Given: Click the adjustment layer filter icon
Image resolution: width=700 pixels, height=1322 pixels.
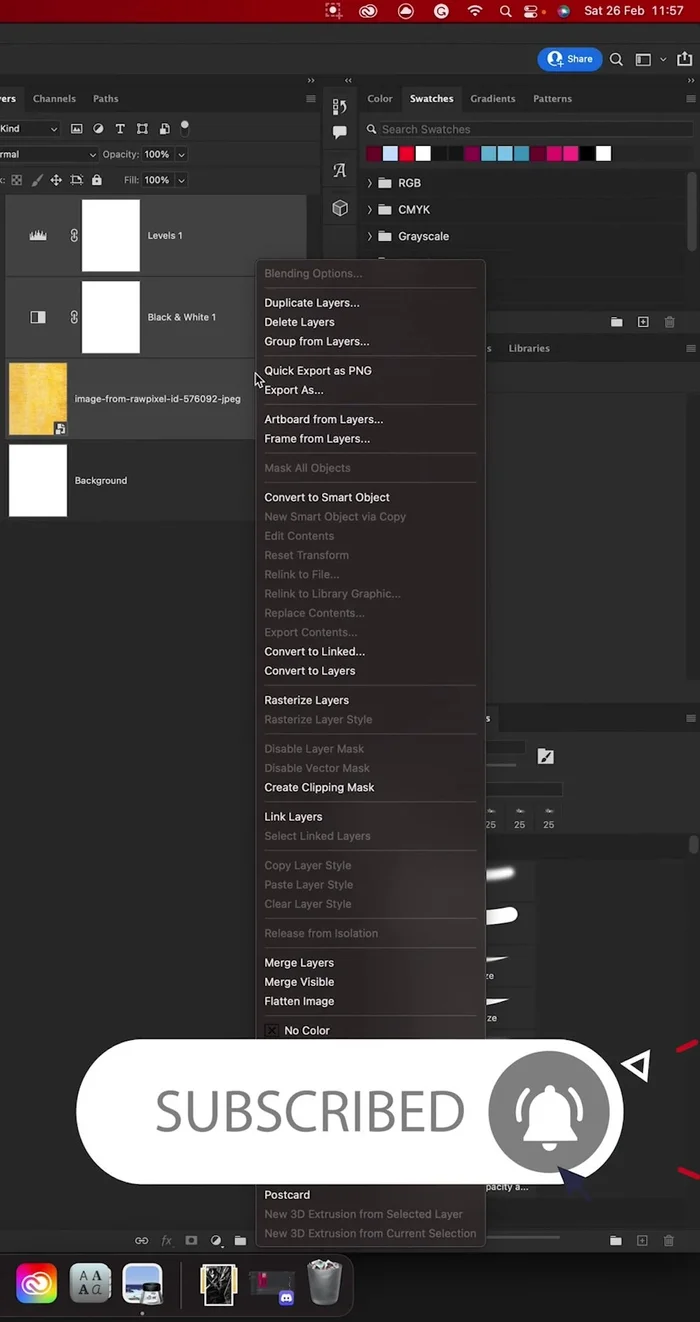Looking at the screenshot, I should click(98, 129).
